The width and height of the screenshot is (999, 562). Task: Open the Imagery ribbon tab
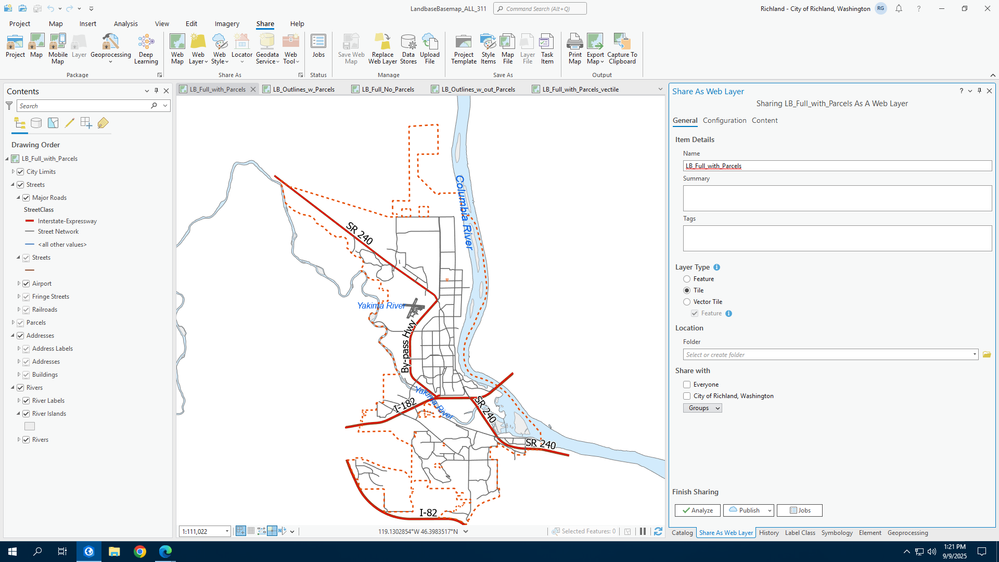[x=227, y=23]
